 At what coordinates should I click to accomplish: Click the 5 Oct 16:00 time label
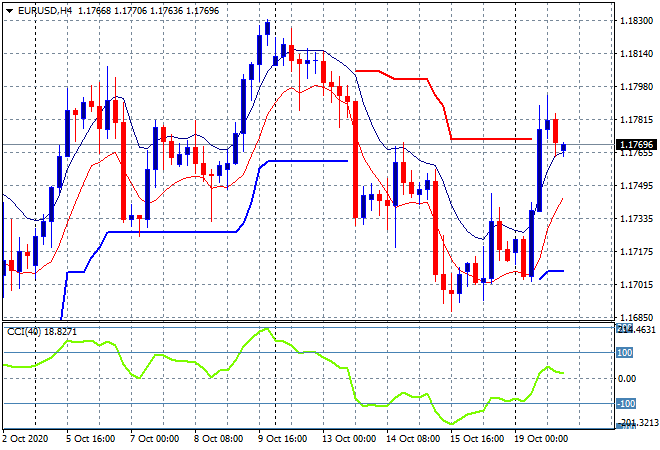click(90, 439)
